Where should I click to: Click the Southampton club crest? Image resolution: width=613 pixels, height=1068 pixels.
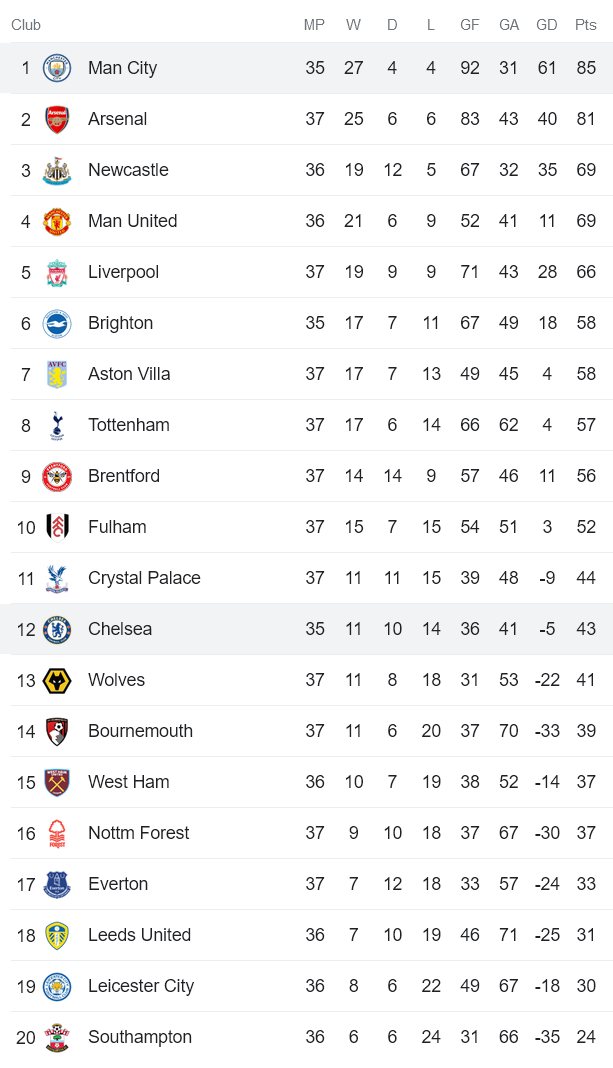click(x=57, y=1036)
